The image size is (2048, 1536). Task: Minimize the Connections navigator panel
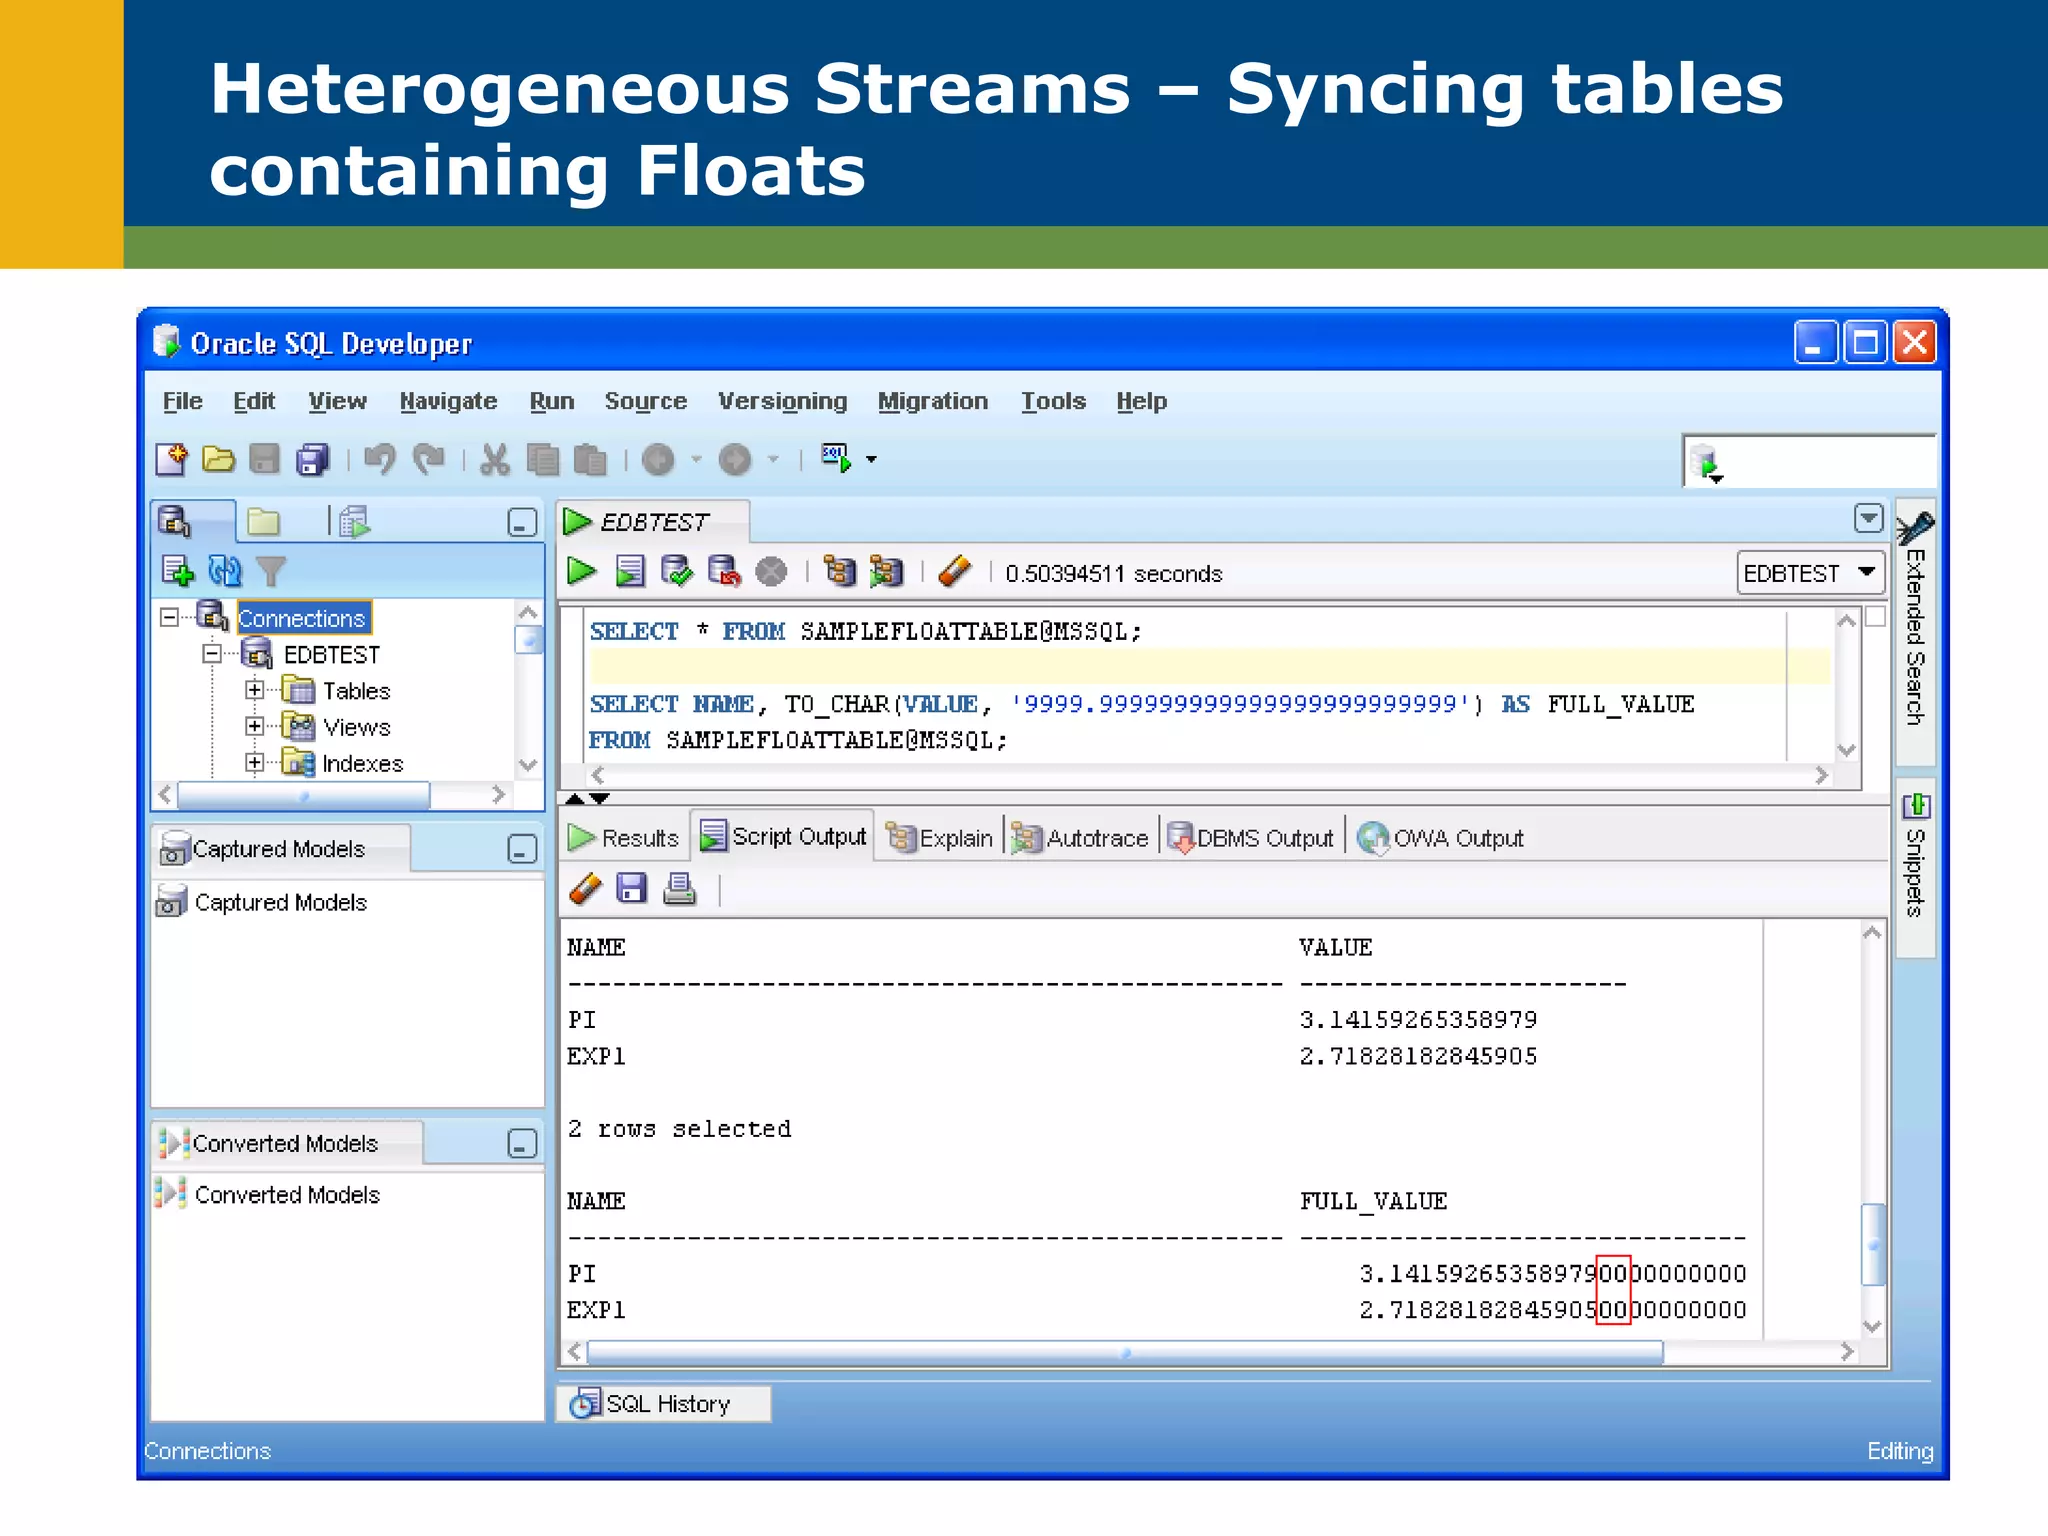coord(522,522)
